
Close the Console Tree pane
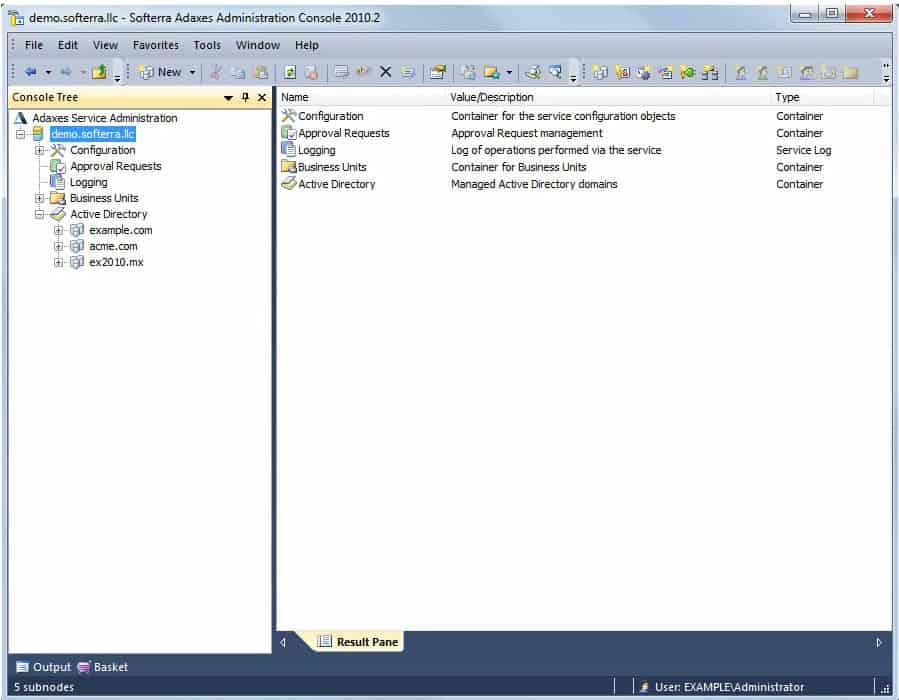point(262,97)
